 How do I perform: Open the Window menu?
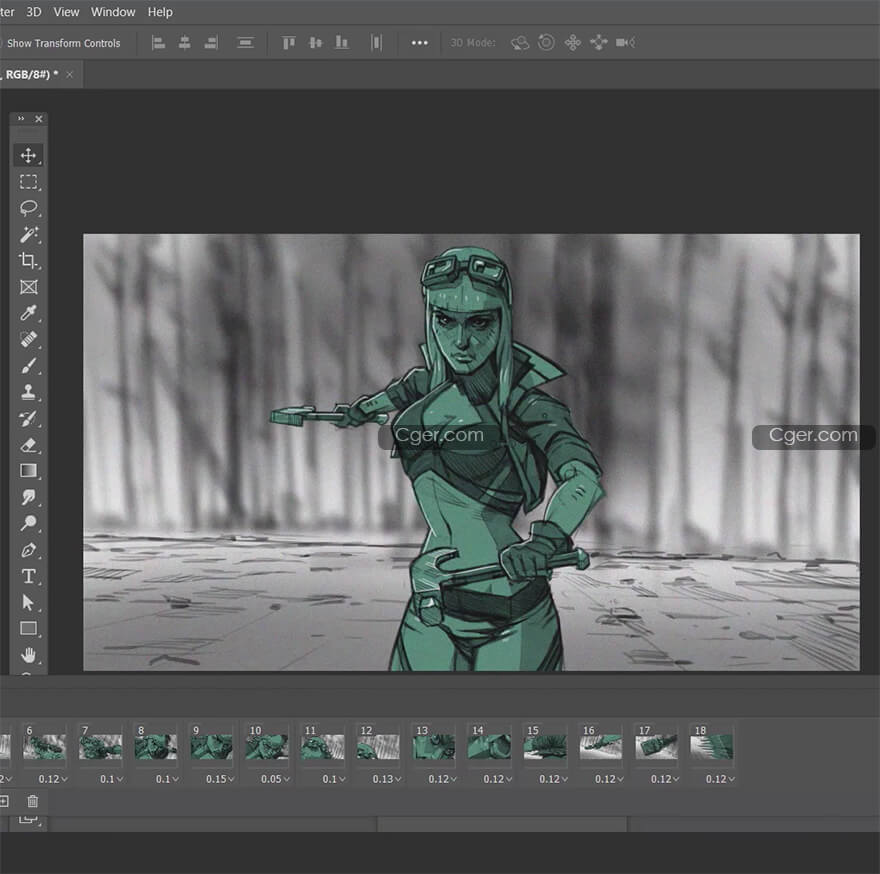click(113, 12)
